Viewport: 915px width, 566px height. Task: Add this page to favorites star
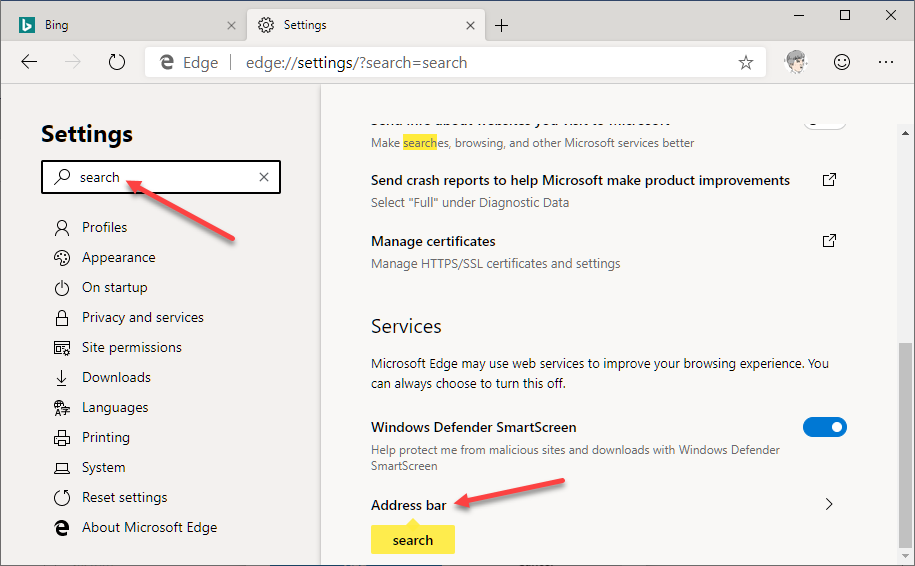(x=745, y=62)
